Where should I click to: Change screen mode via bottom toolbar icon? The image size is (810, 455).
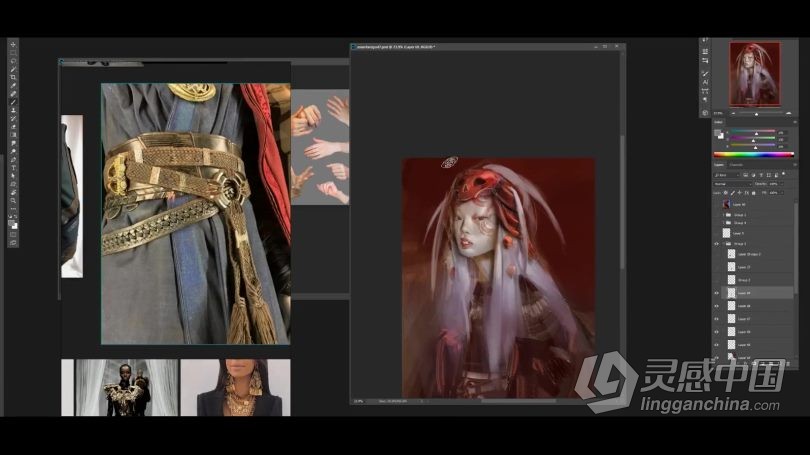point(13,244)
